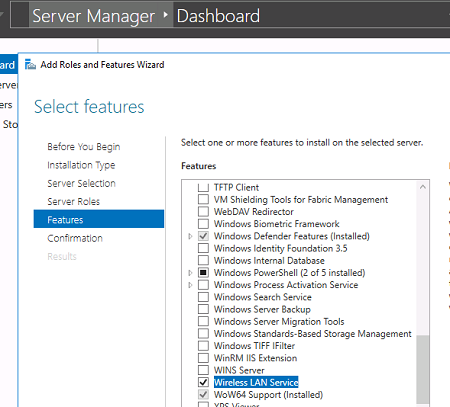Check the WinRM IIS Extension box

[203, 358]
